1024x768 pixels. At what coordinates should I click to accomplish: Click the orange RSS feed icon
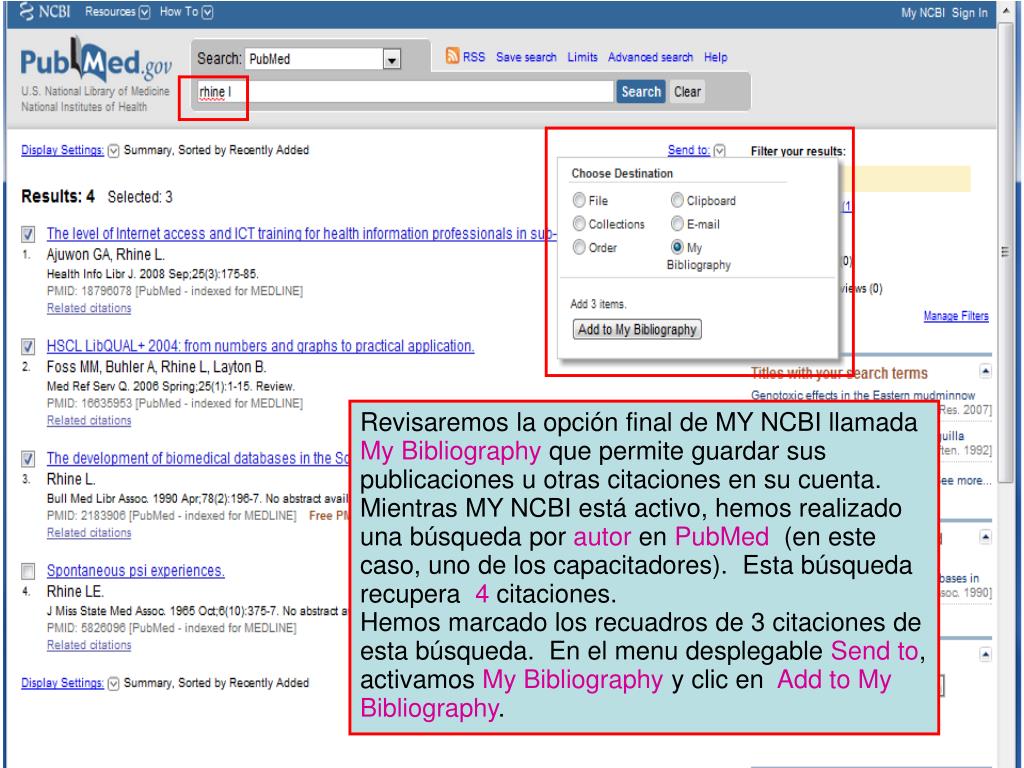point(453,56)
